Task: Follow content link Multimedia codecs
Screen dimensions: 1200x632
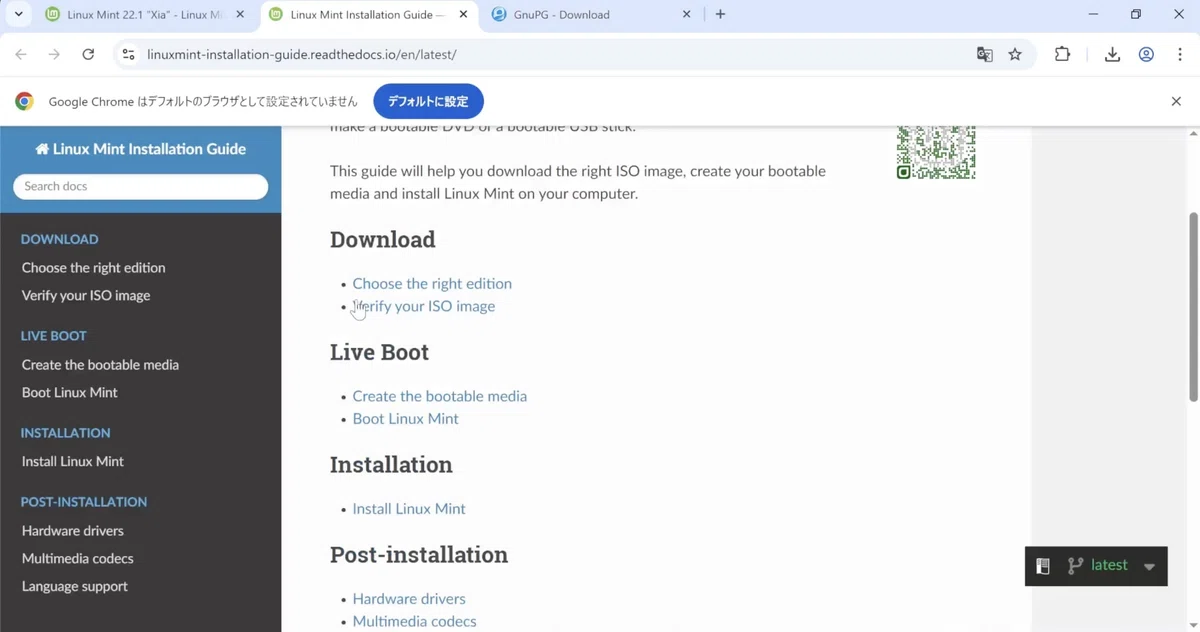Action: point(415,621)
